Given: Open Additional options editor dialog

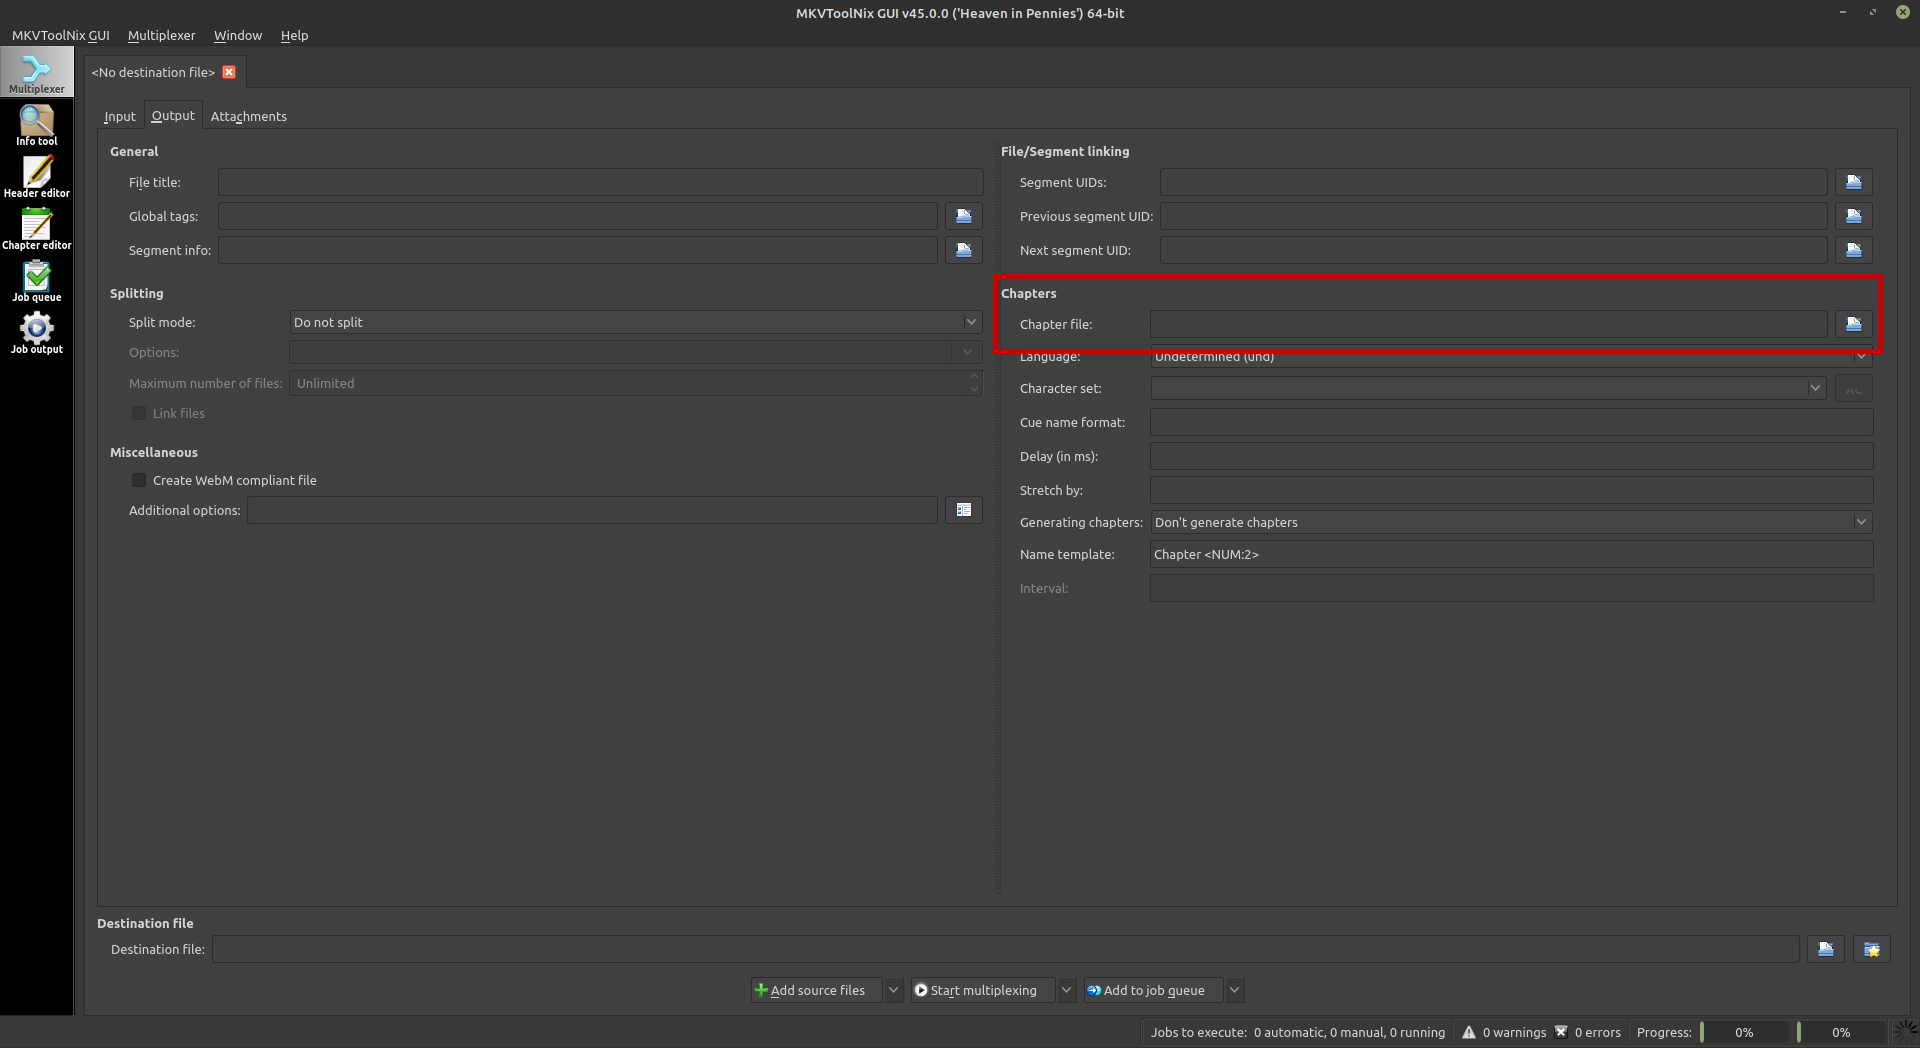Looking at the screenshot, I should 964,510.
